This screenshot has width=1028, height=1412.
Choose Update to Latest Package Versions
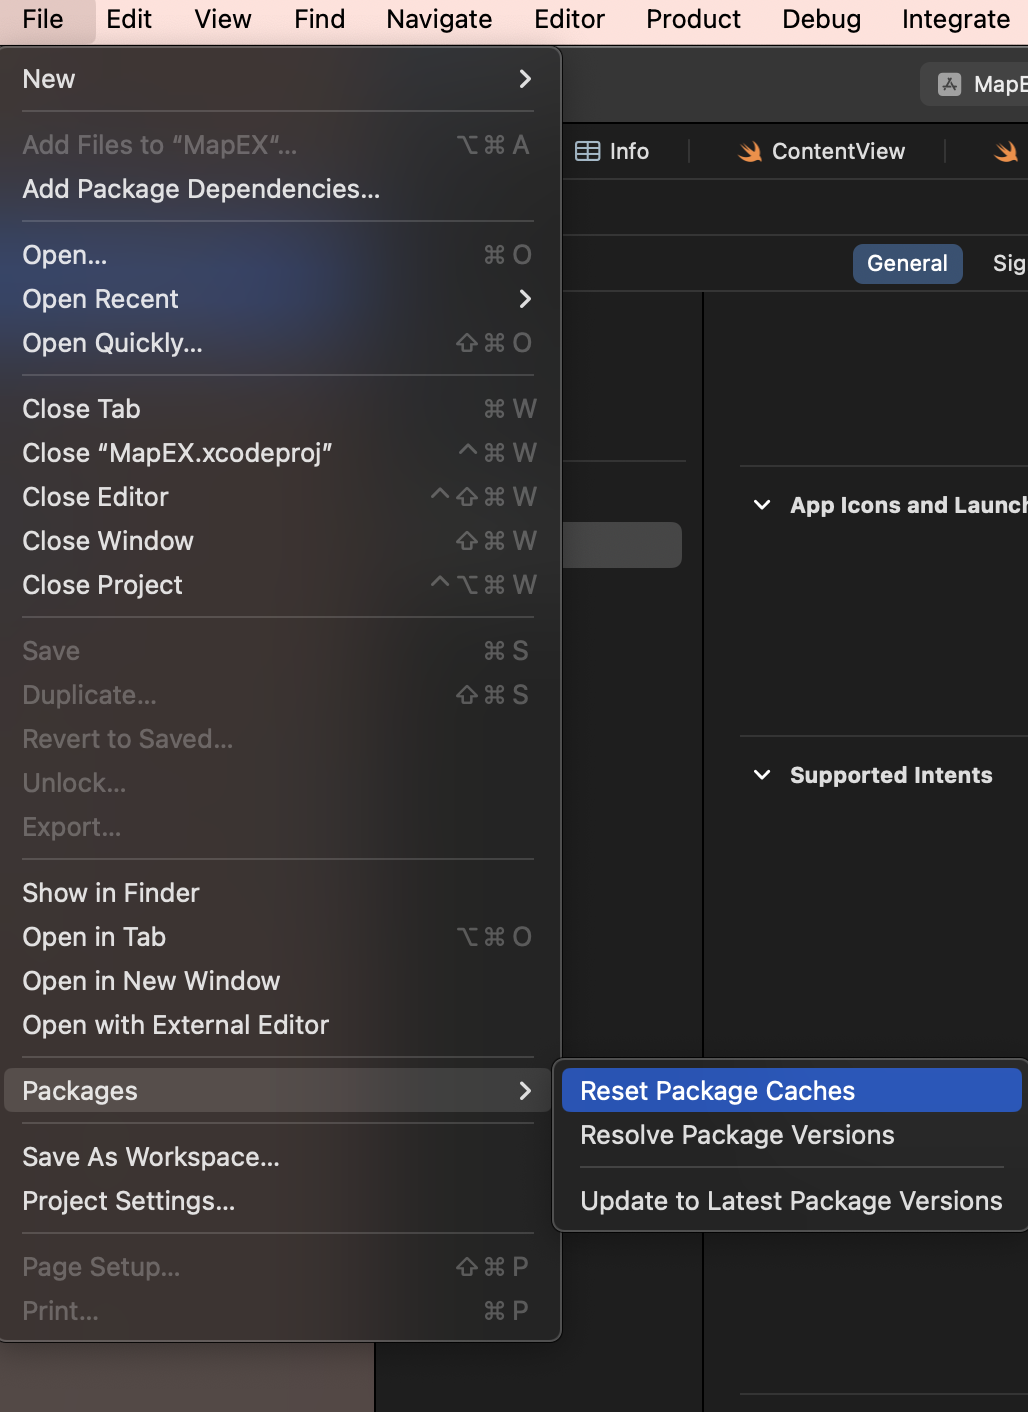coord(791,1201)
